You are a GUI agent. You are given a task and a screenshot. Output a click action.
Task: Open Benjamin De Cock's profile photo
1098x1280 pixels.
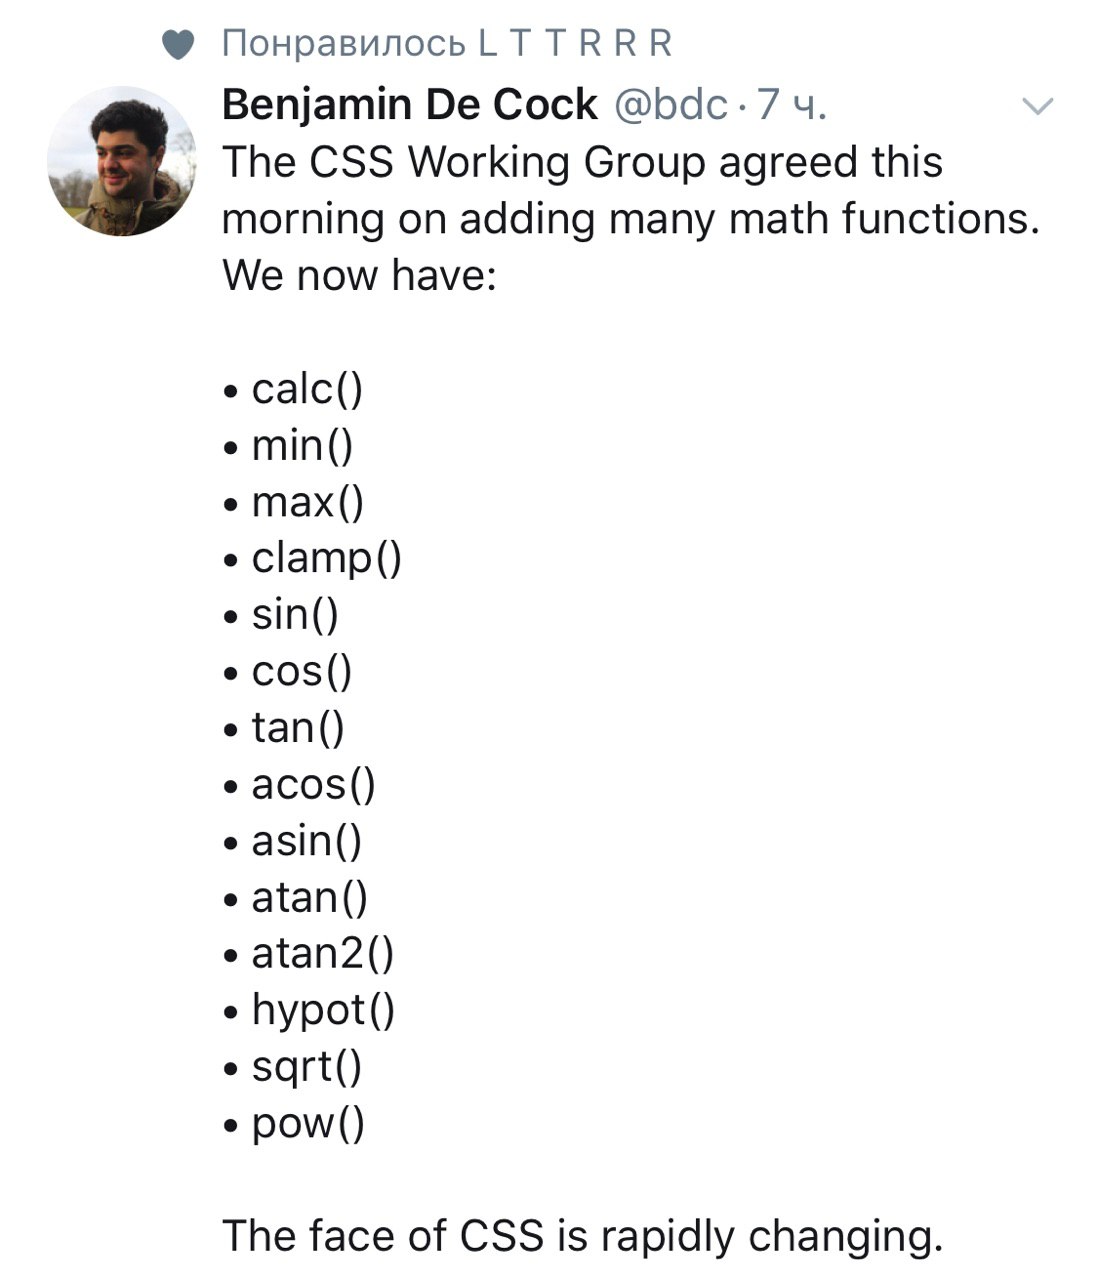pos(122,161)
